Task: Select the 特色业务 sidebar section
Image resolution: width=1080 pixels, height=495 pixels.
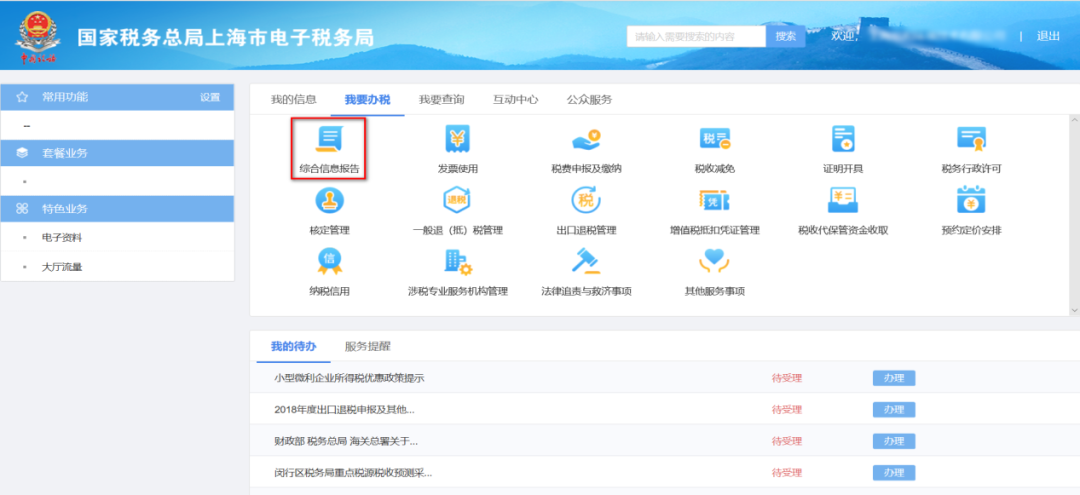Action: point(118,209)
